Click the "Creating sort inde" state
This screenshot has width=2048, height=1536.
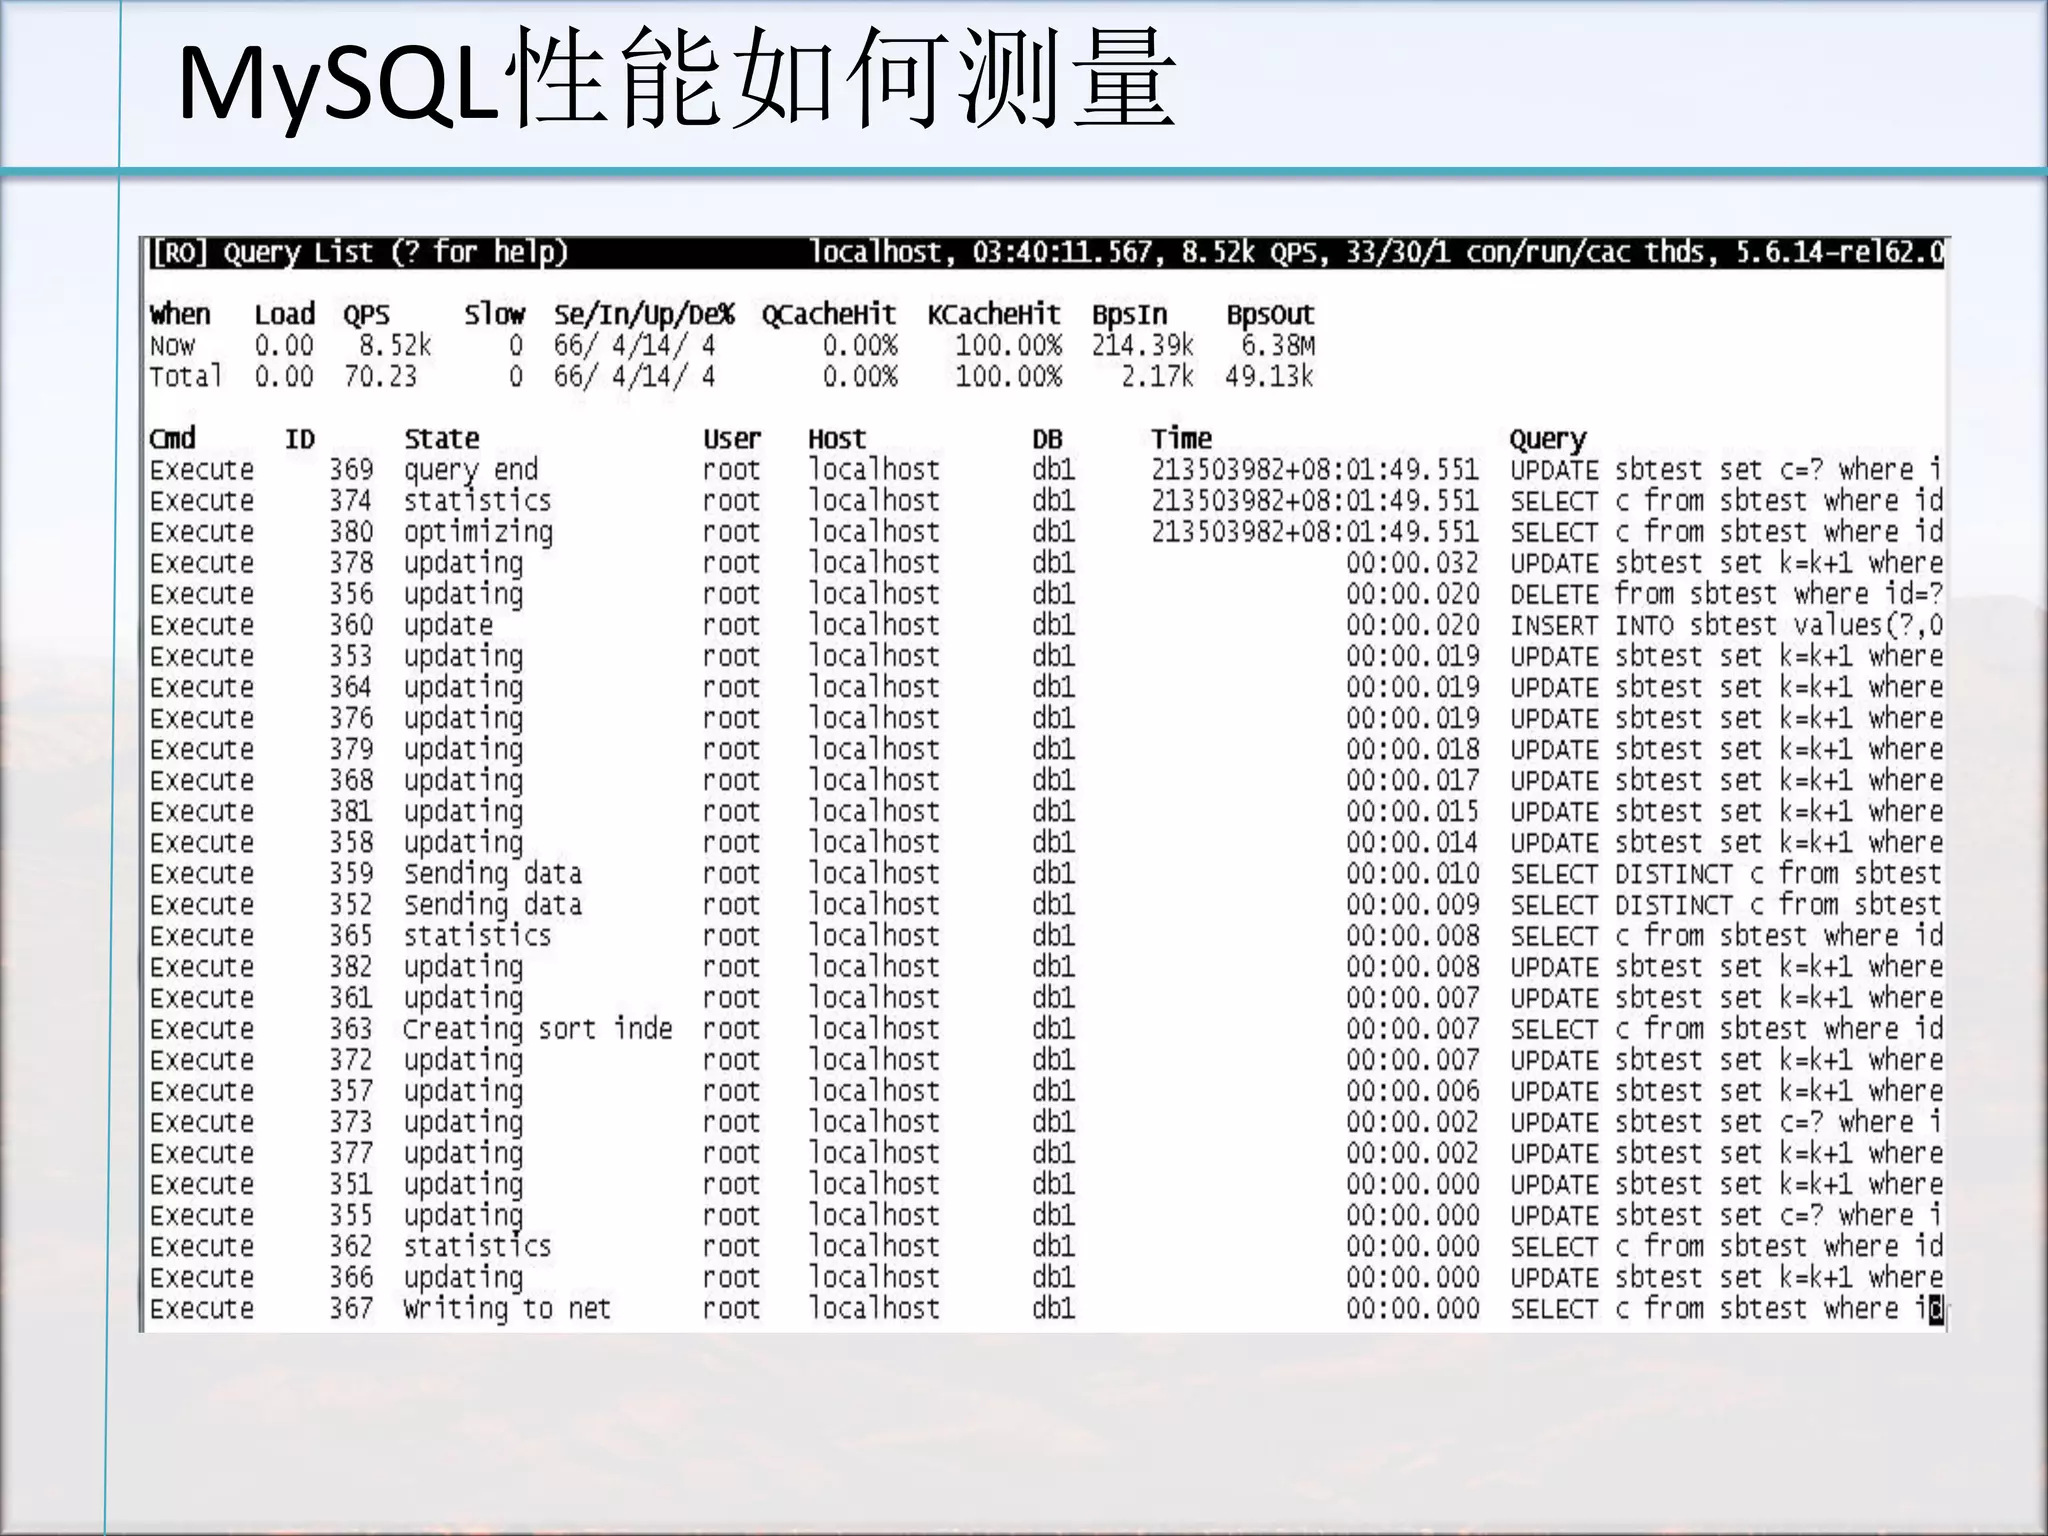(x=538, y=1030)
